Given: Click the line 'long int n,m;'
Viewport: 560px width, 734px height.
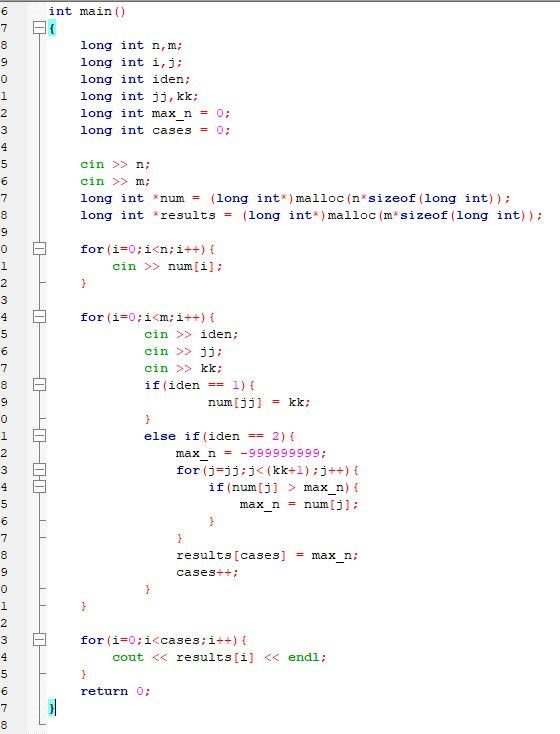Looking at the screenshot, I should coord(131,45).
